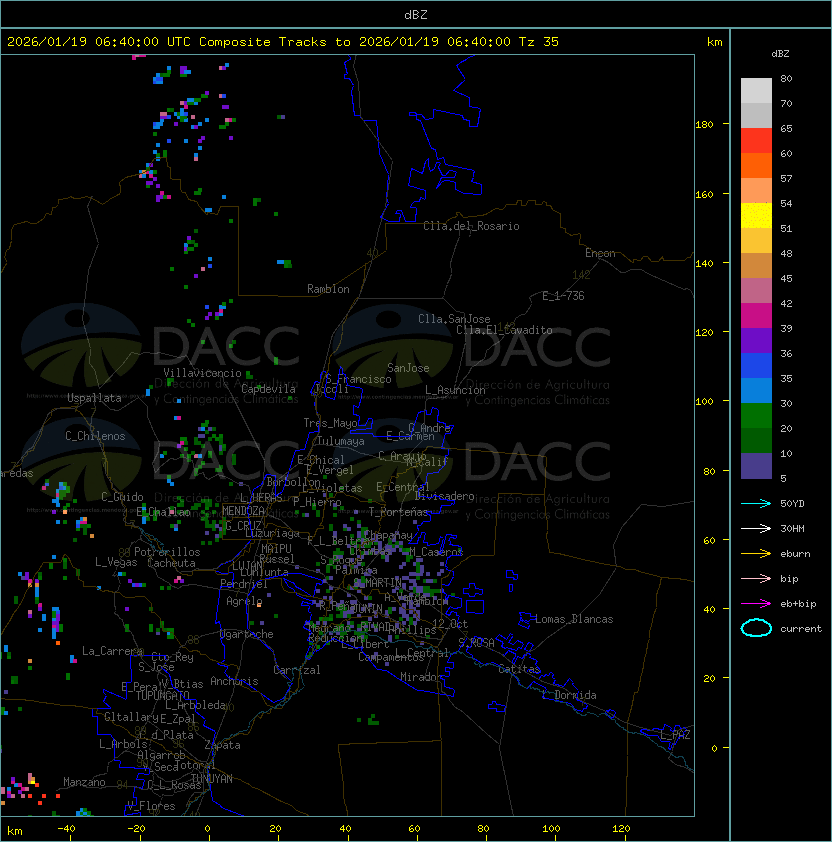Click the 'Anchoris' map label

point(234,681)
